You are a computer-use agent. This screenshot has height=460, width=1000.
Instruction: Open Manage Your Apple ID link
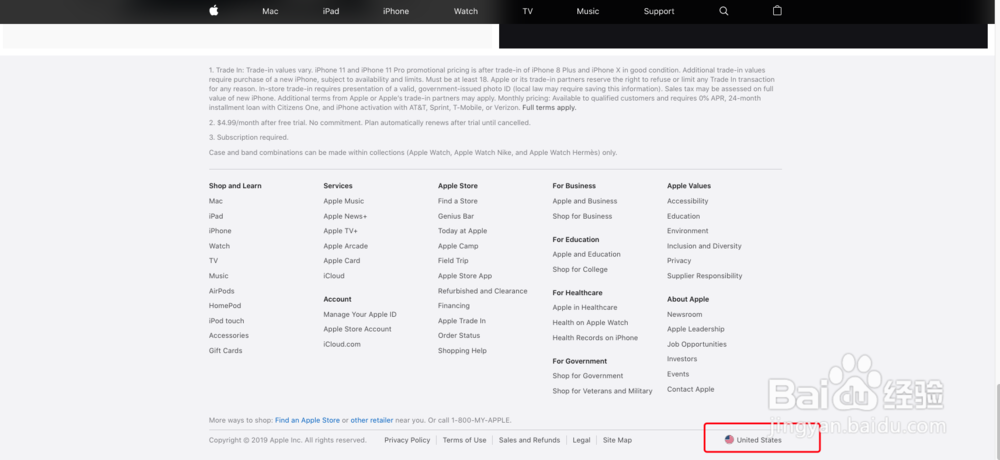tap(360, 315)
